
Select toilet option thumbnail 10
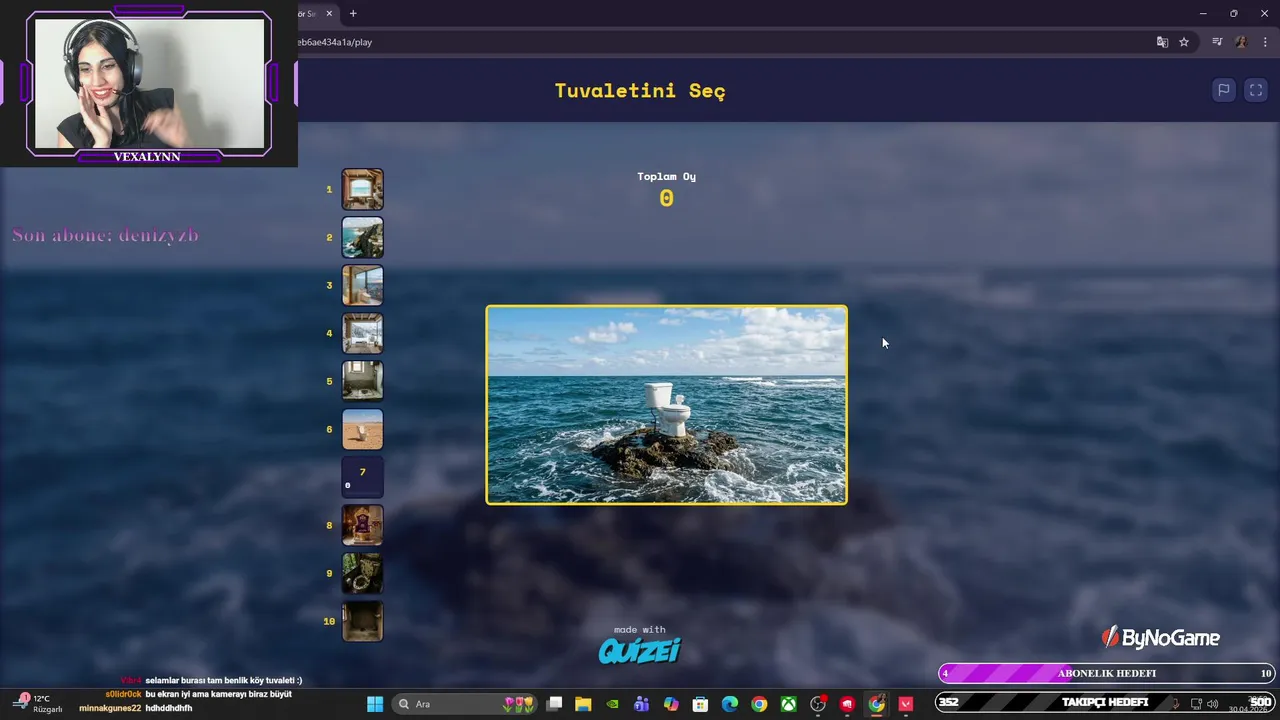tap(362, 621)
